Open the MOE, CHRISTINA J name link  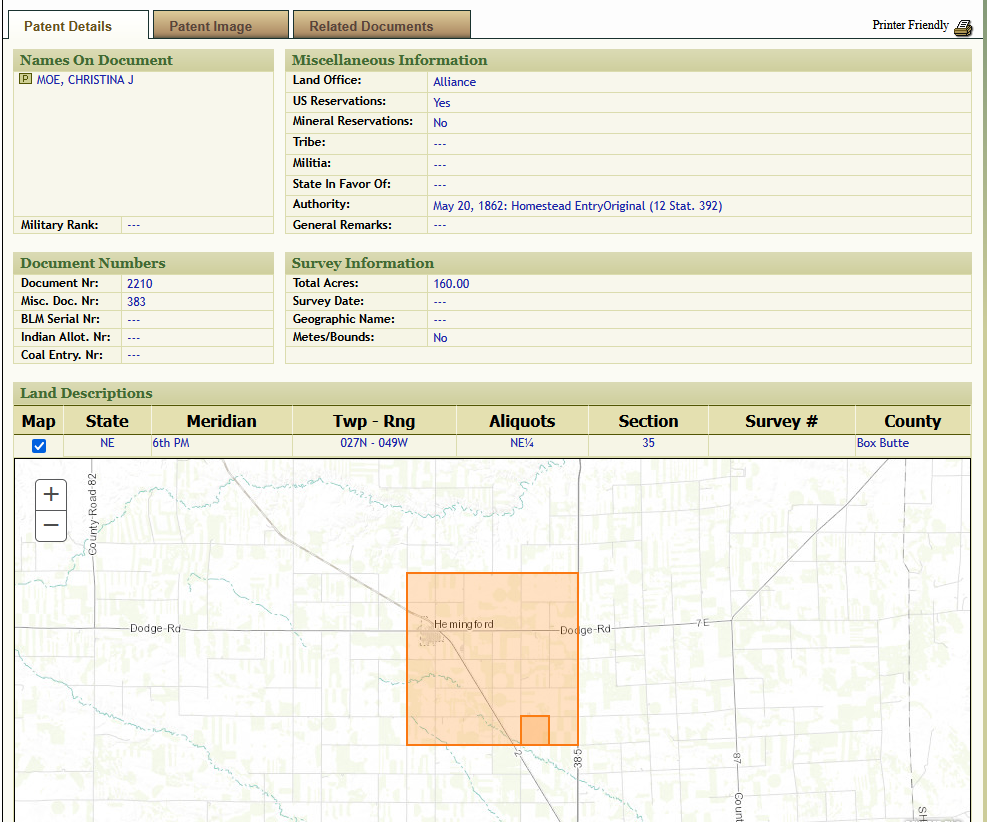(85, 80)
